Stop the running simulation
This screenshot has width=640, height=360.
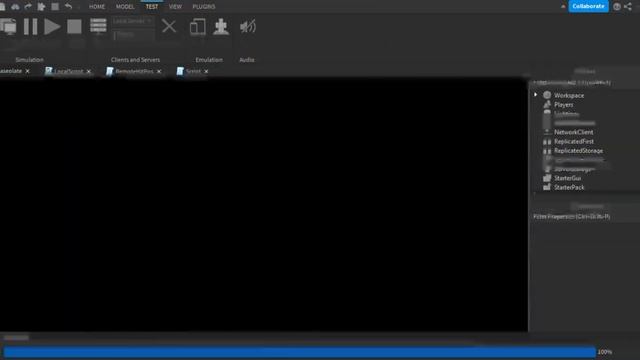click(74, 27)
